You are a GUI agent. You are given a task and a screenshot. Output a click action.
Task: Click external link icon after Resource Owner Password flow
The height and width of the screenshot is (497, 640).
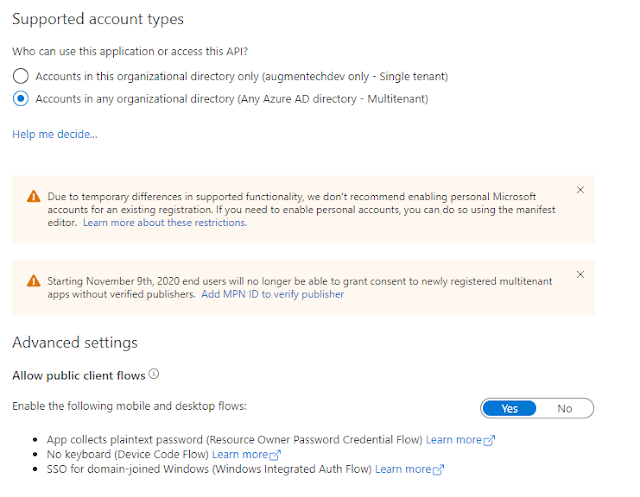click(x=490, y=440)
